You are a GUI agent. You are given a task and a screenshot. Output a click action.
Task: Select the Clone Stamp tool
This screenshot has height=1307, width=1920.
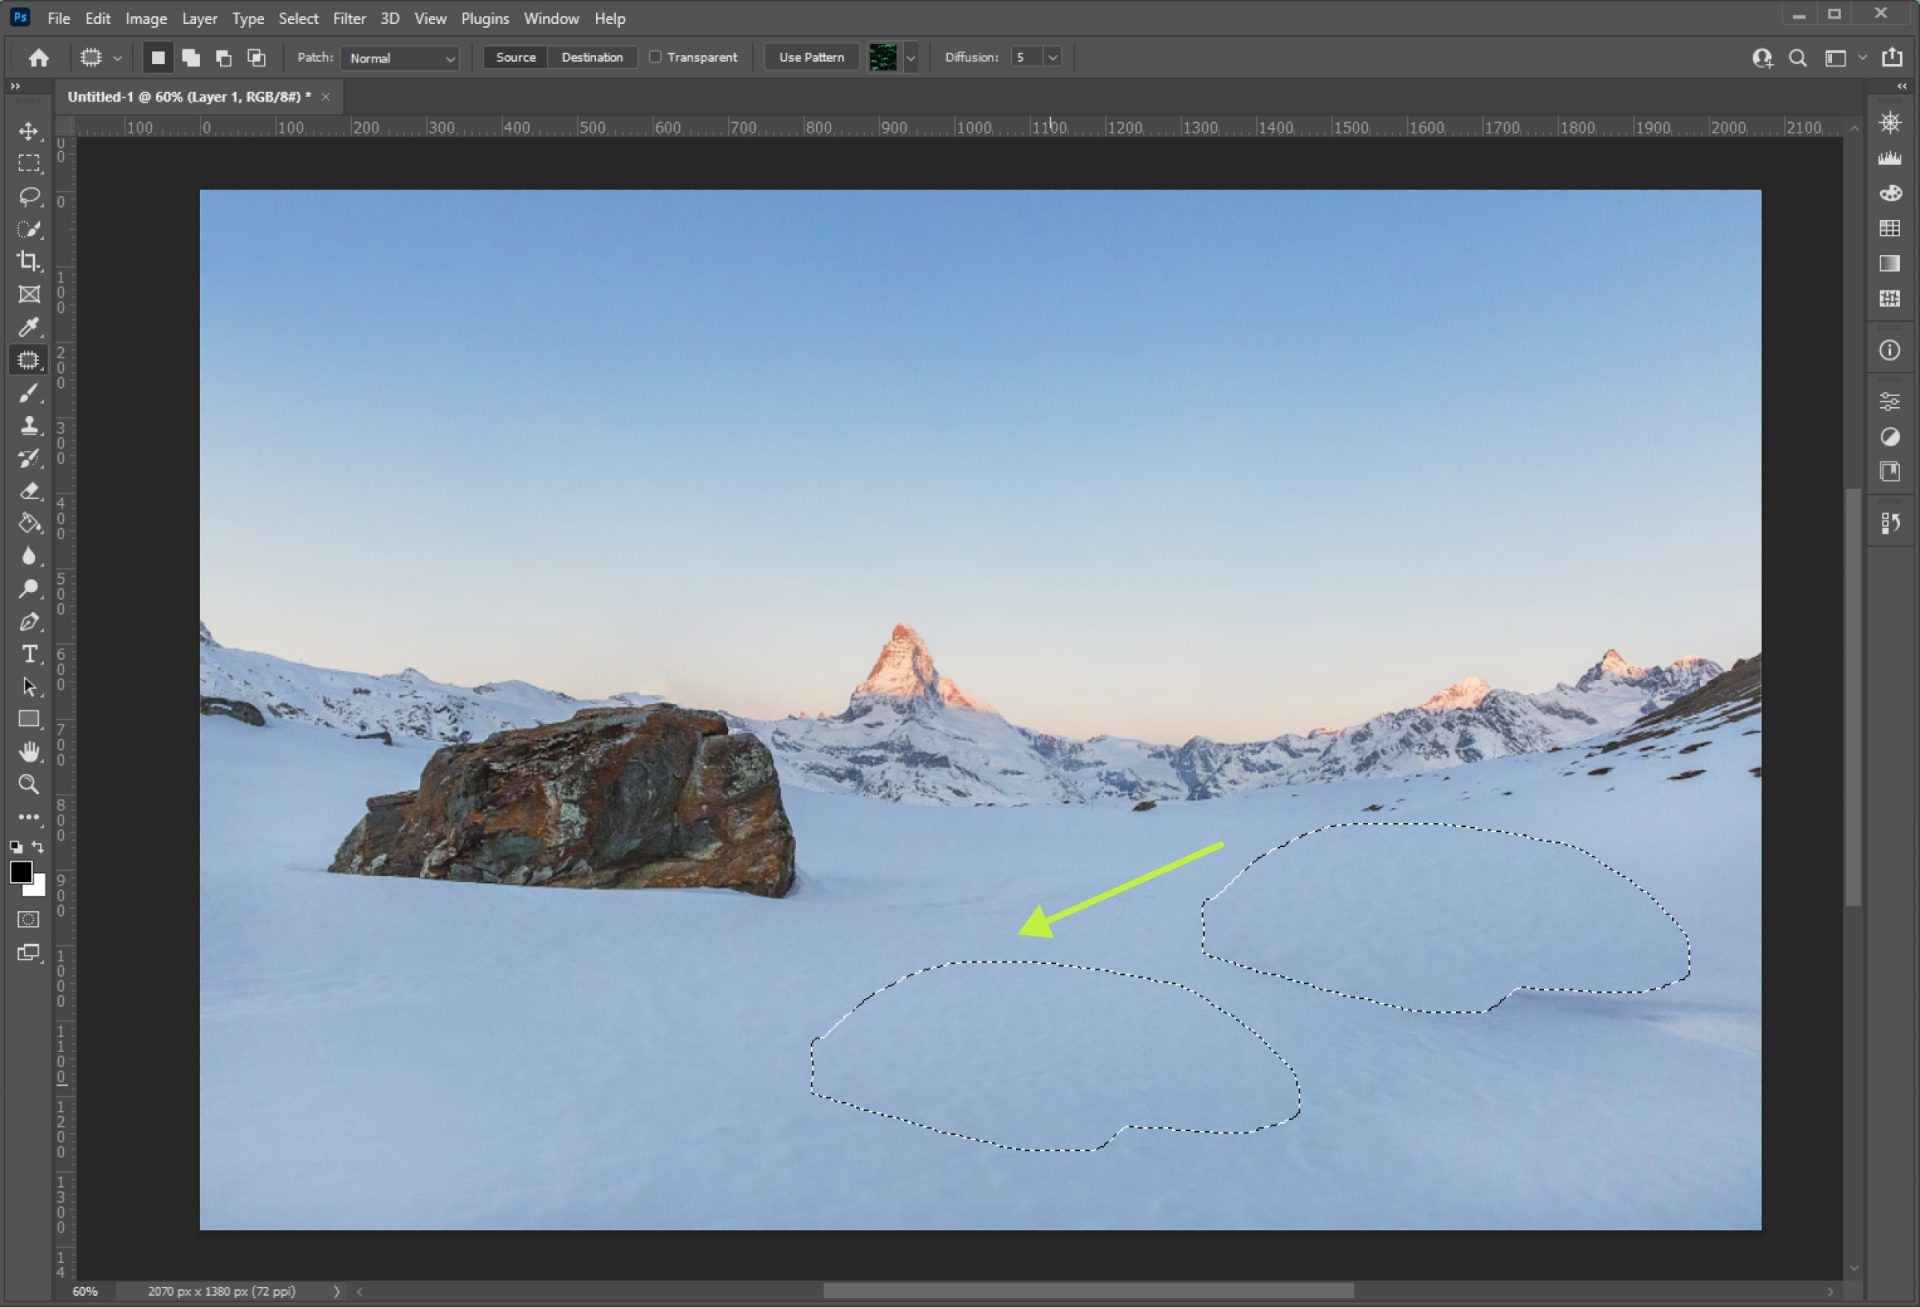coord(29,425)
